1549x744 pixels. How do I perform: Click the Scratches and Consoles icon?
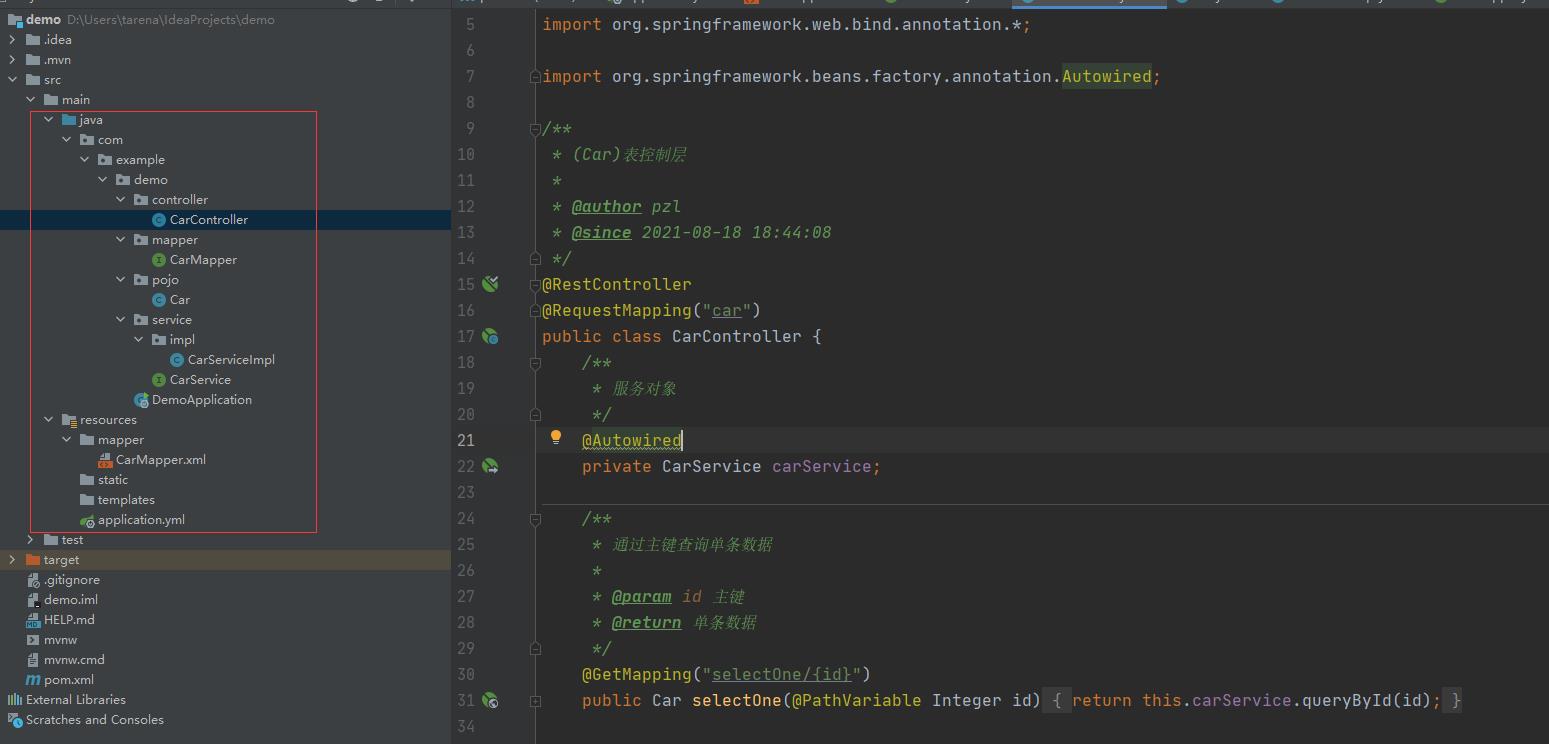pyautogui.click(x=15, y=720)
